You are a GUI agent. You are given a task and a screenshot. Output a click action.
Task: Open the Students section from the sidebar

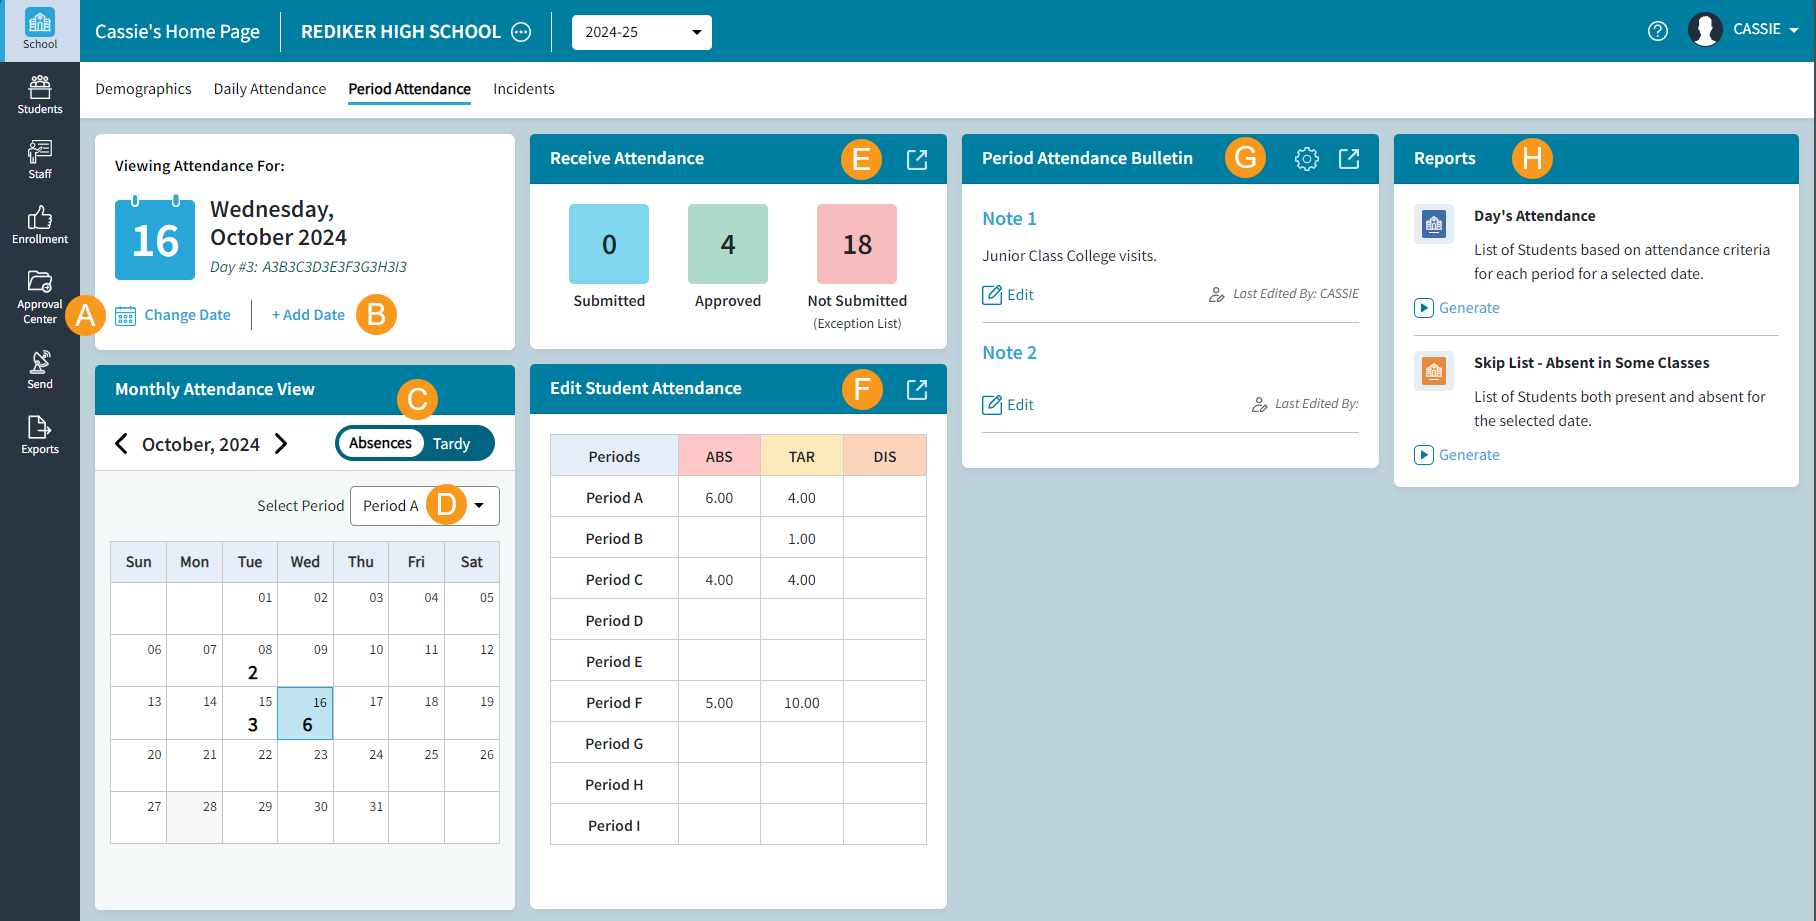[39, 93]
